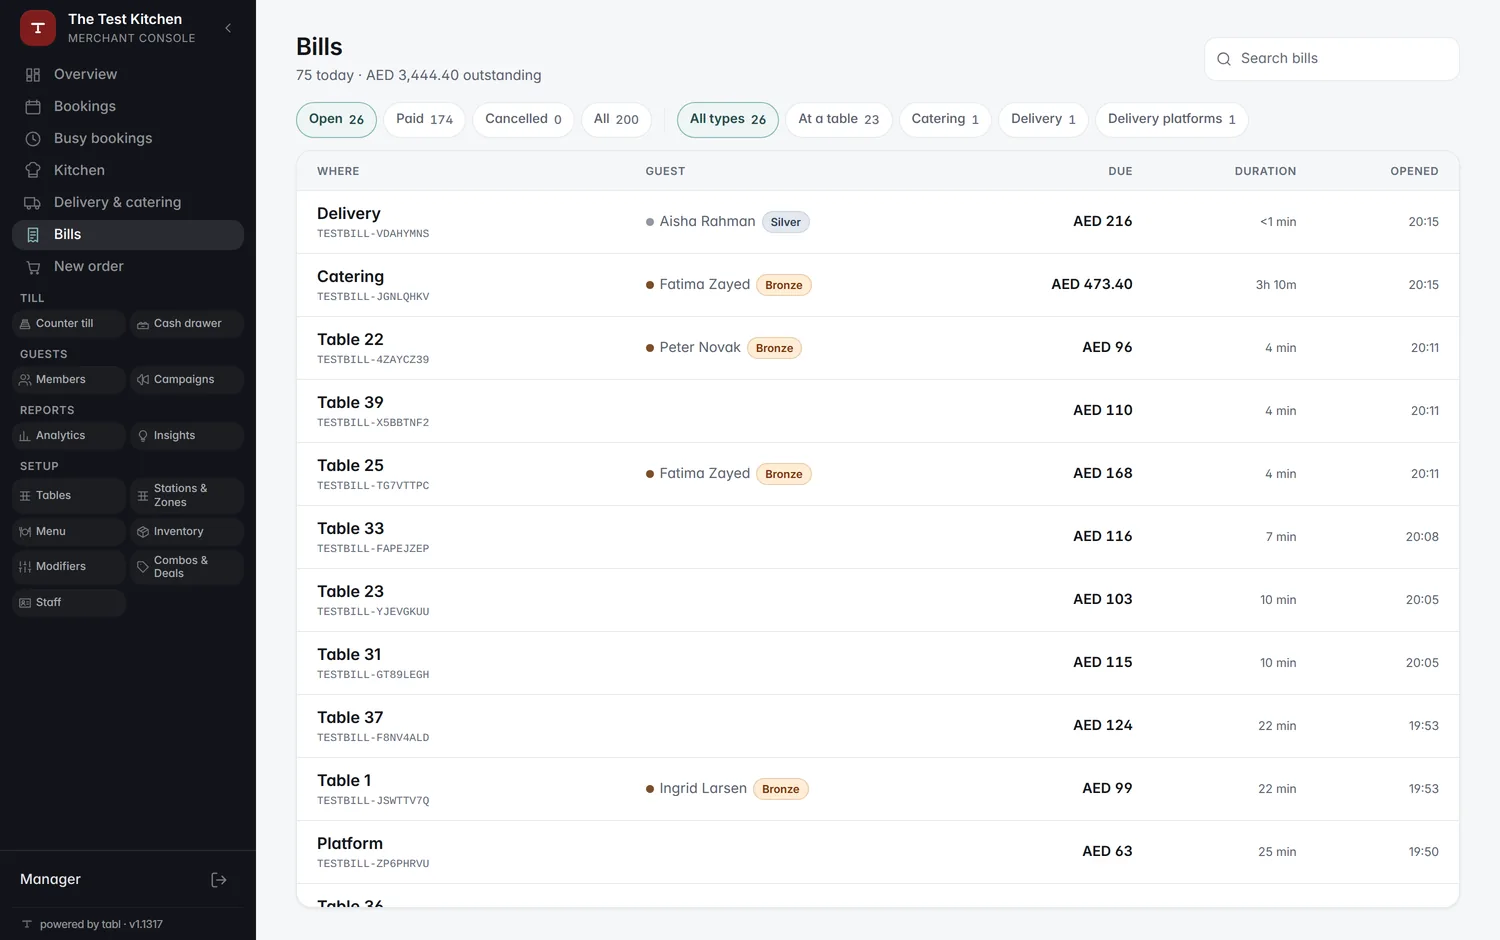Open the Table 22 bill row
This screenshot has width=1500, height=940.
(x=878, y=348)
